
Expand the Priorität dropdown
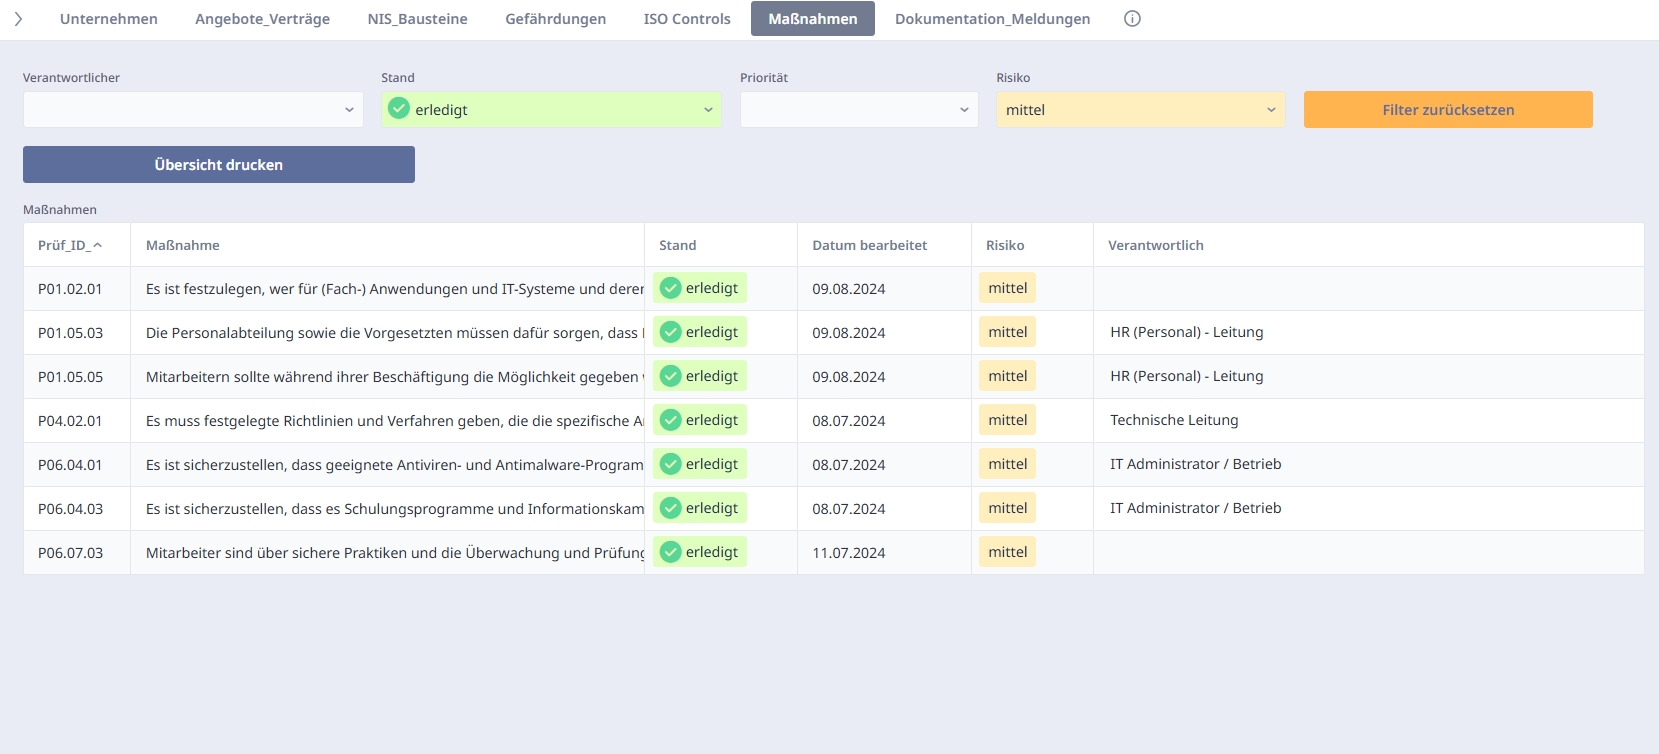964,110
